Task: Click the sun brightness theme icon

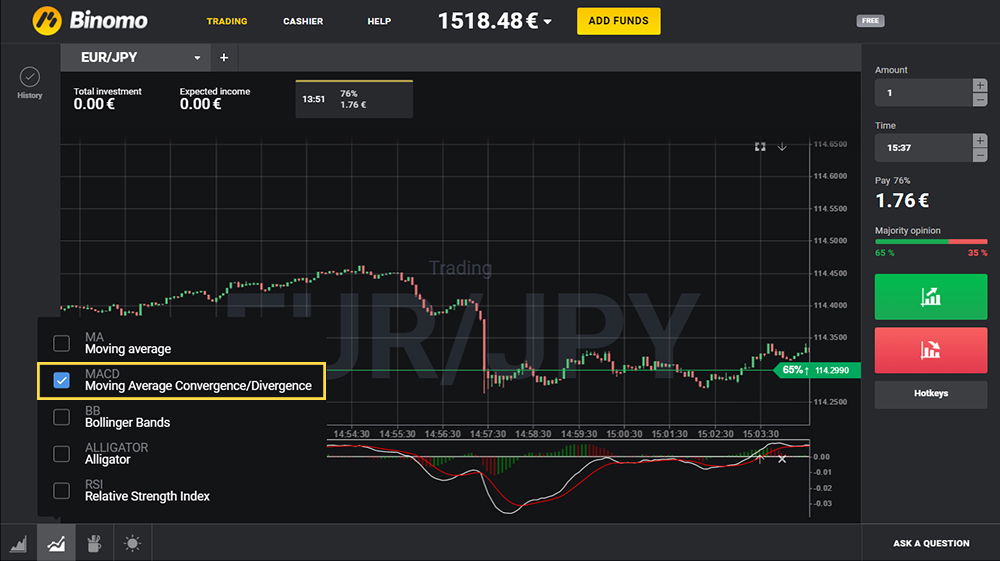Action: tap(132, 544)
